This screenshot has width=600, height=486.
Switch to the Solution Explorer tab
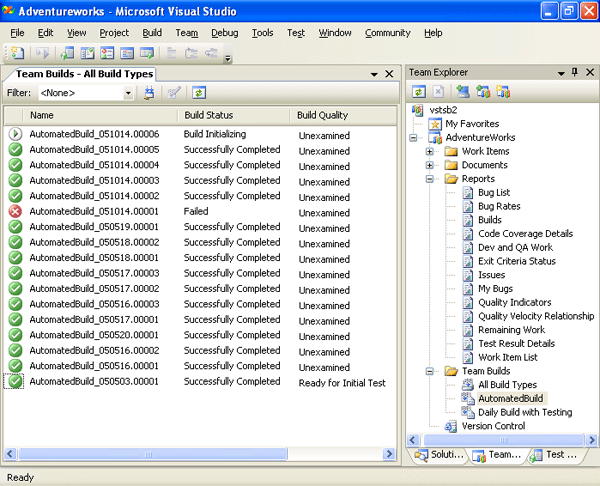440,455
